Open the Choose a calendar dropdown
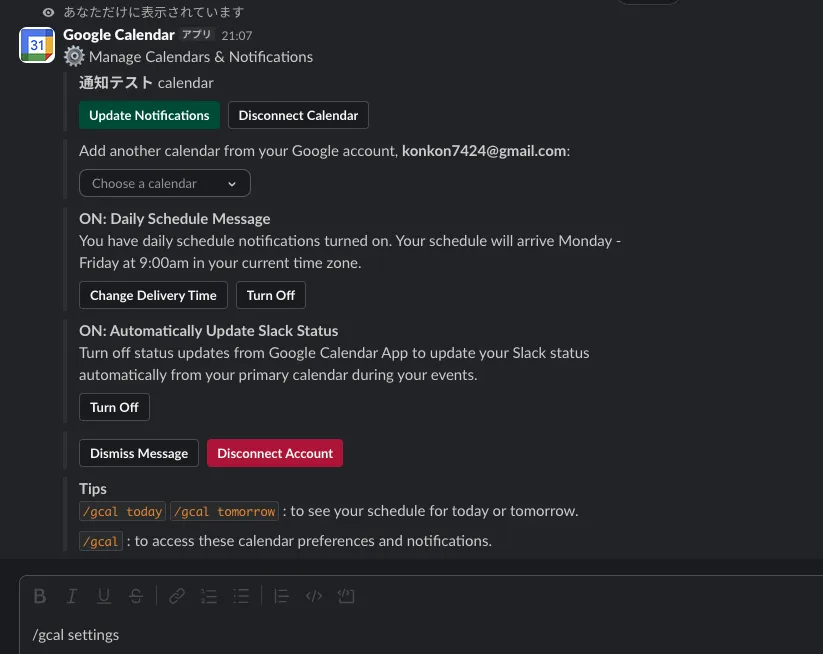Image resolution: width=823 pixels, height=654 pixels. click(165, 183)
